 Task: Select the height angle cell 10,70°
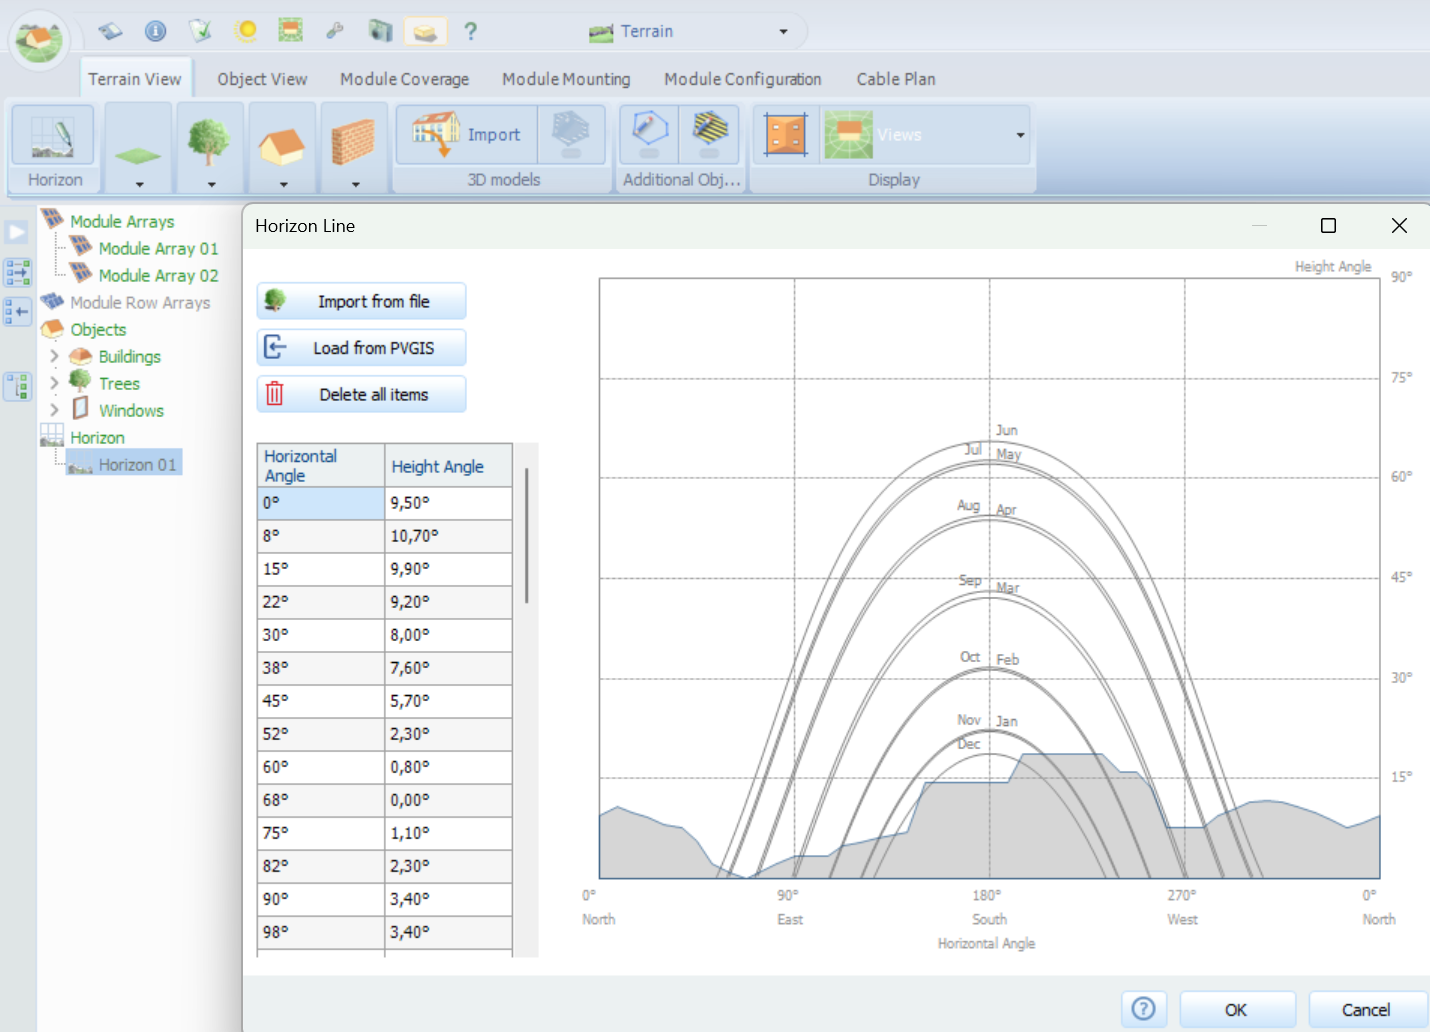tap(448, 536)
